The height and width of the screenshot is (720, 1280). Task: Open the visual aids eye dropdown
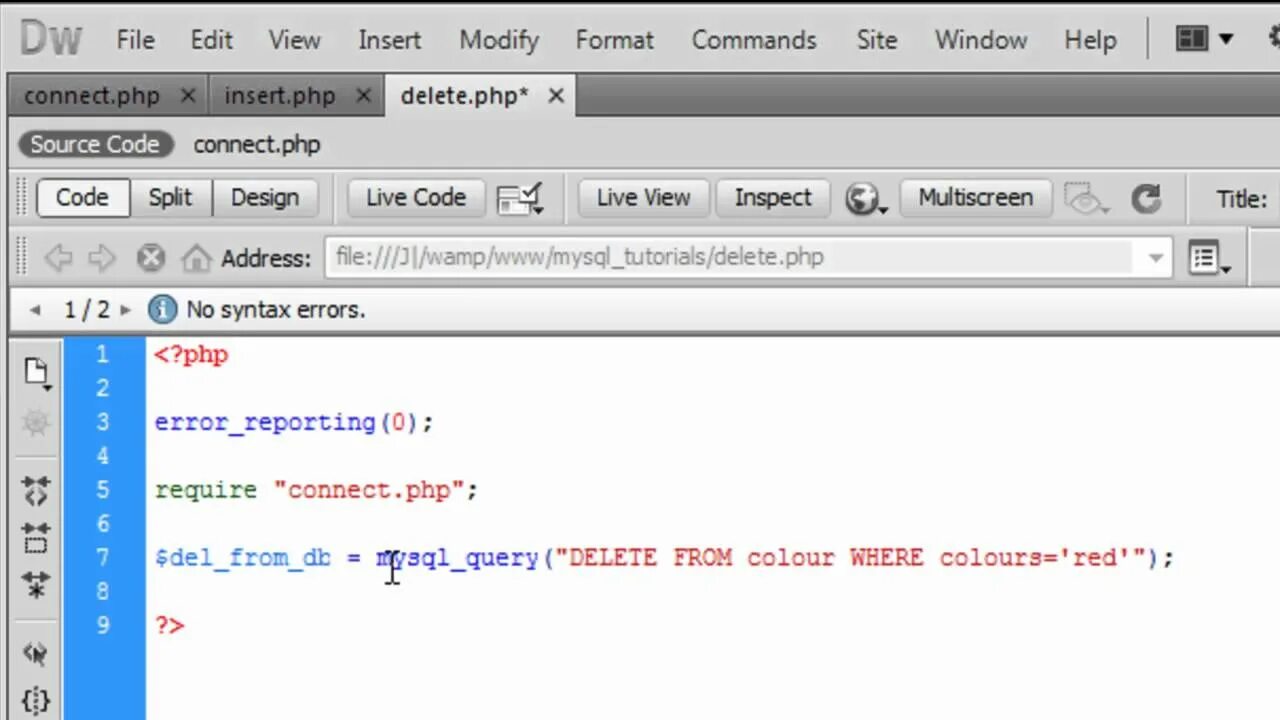(1086, 199)
